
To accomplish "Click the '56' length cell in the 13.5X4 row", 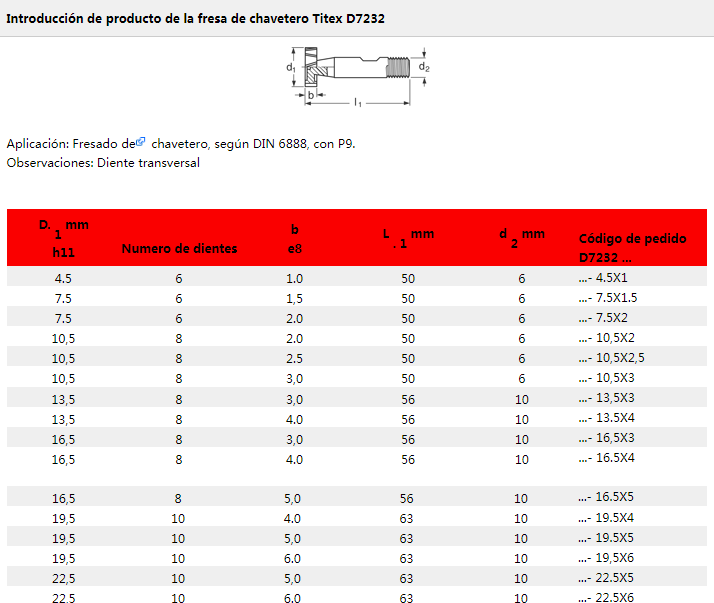I will click(x=408, y=420).
